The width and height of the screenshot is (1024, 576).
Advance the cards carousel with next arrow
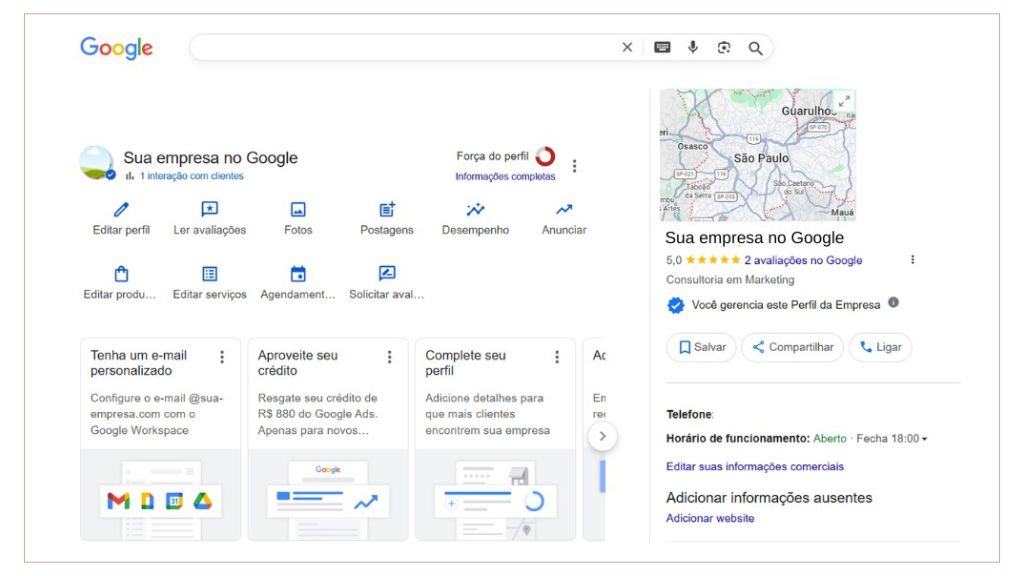coord(602,436)
